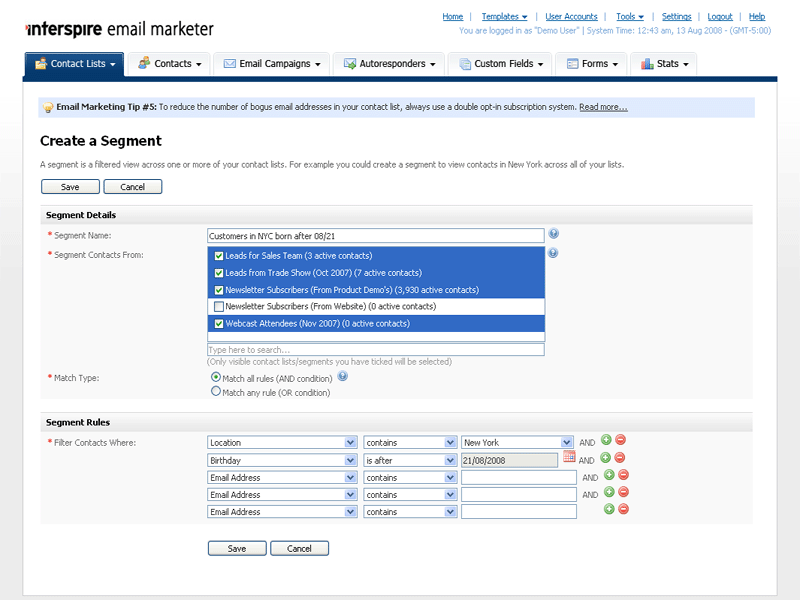
Task: Remove the Location filter rule
Action: (620, 440)
